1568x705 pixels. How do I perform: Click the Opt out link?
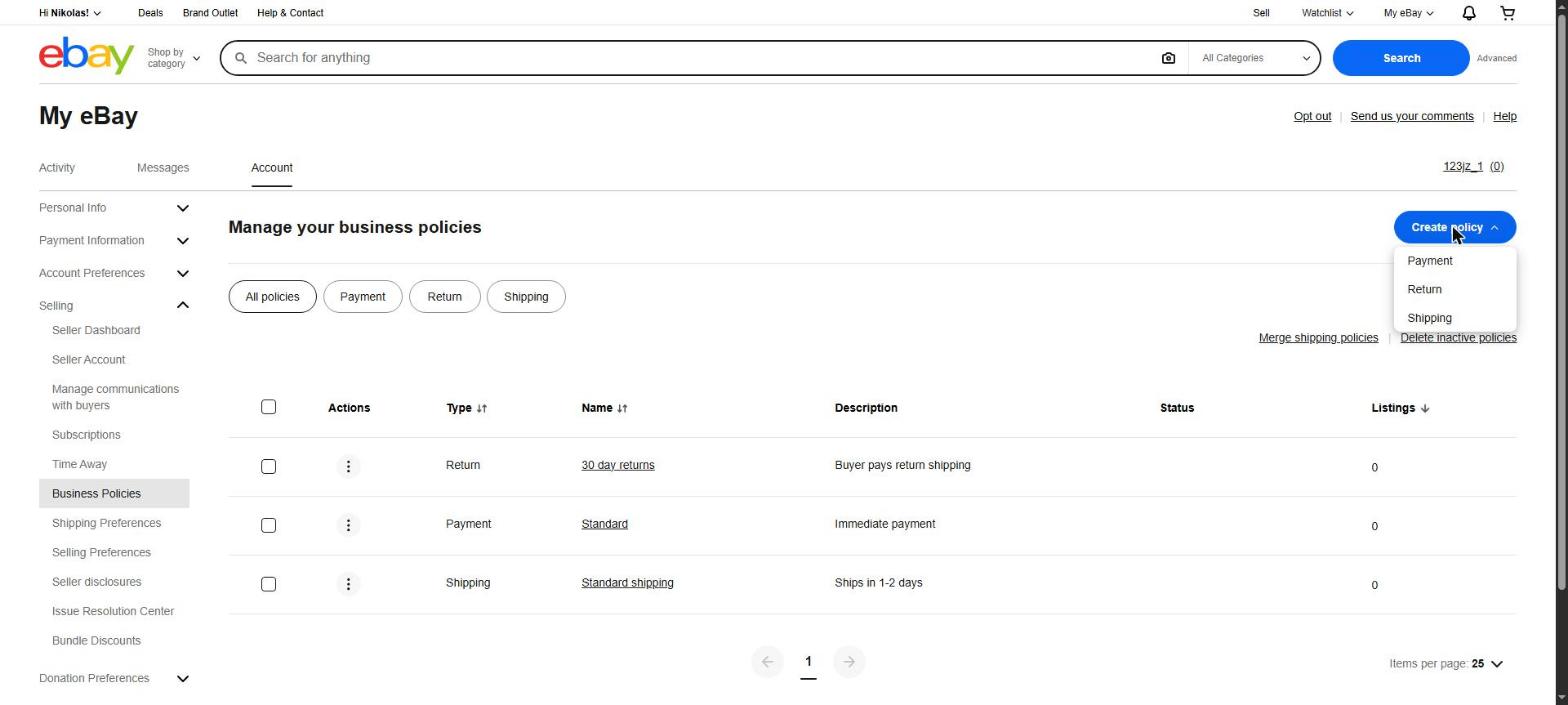(1312, 117)
